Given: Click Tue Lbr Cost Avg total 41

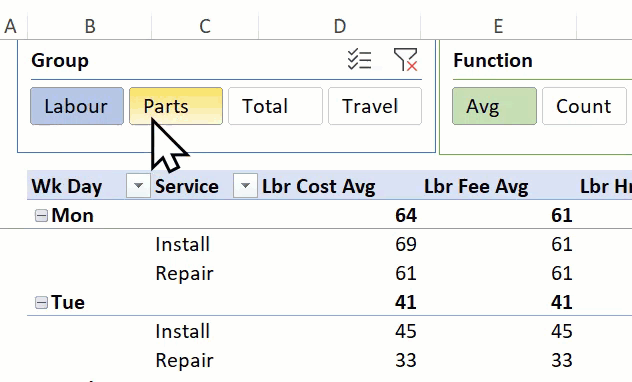Looking at the screenshot, I should coord(406,303).
